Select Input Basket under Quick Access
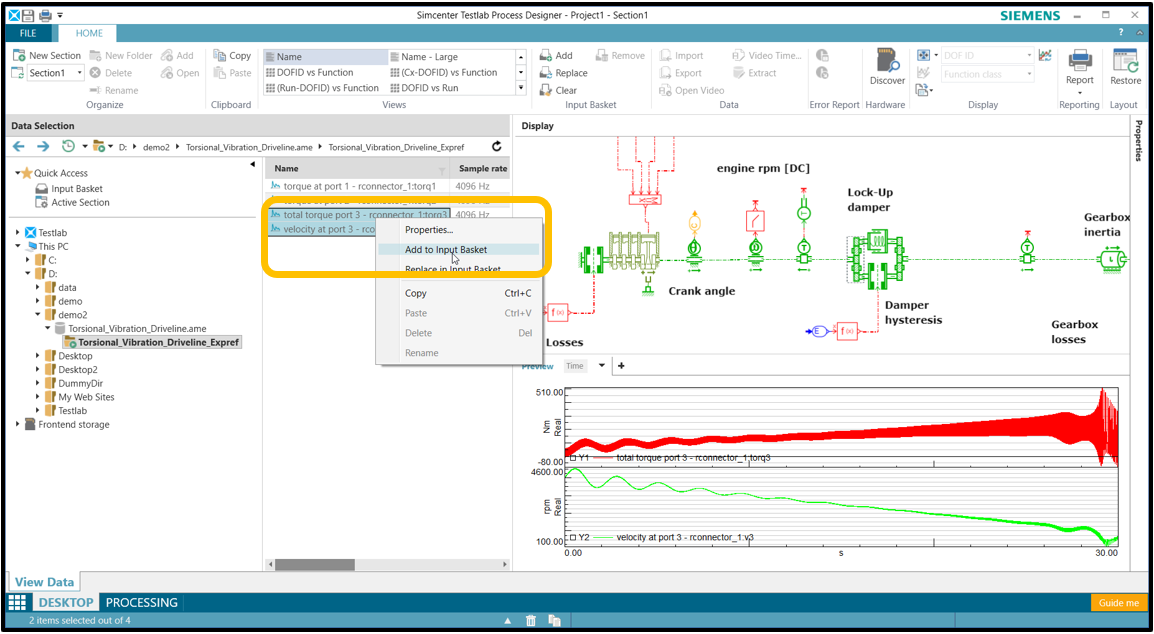Screen dimensions: 1154x634 click(x=77, y=189)
